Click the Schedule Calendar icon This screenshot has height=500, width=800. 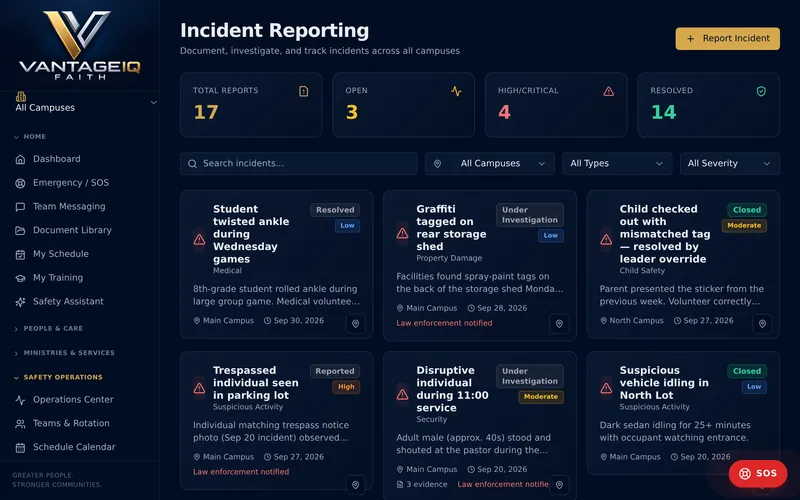20,447
